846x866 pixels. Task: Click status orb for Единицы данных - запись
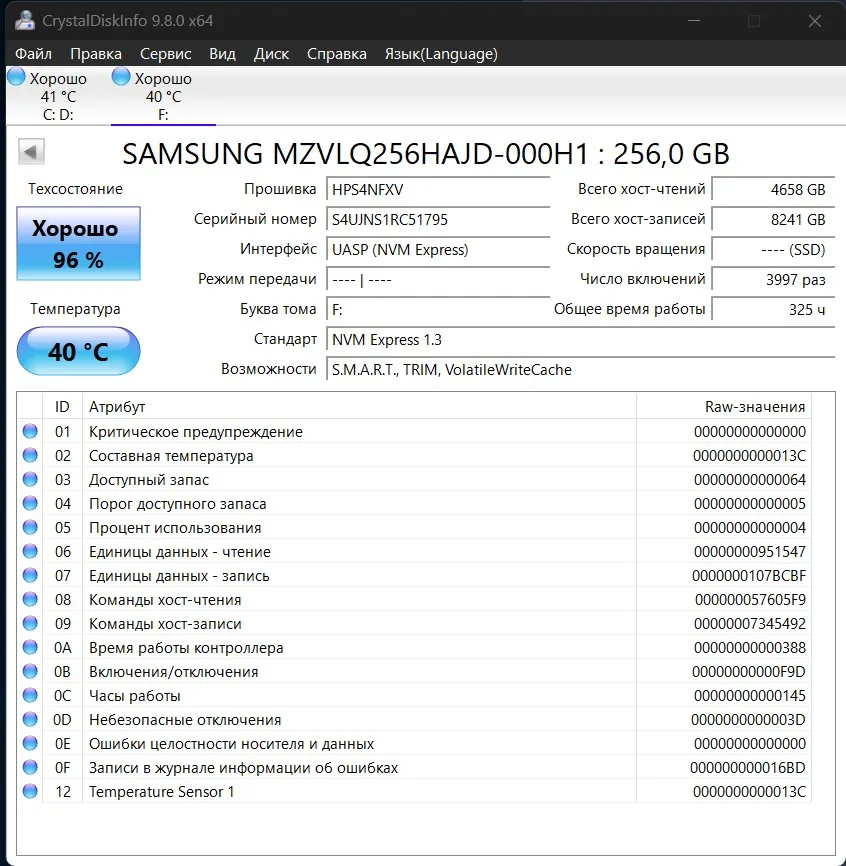[30, 575]
